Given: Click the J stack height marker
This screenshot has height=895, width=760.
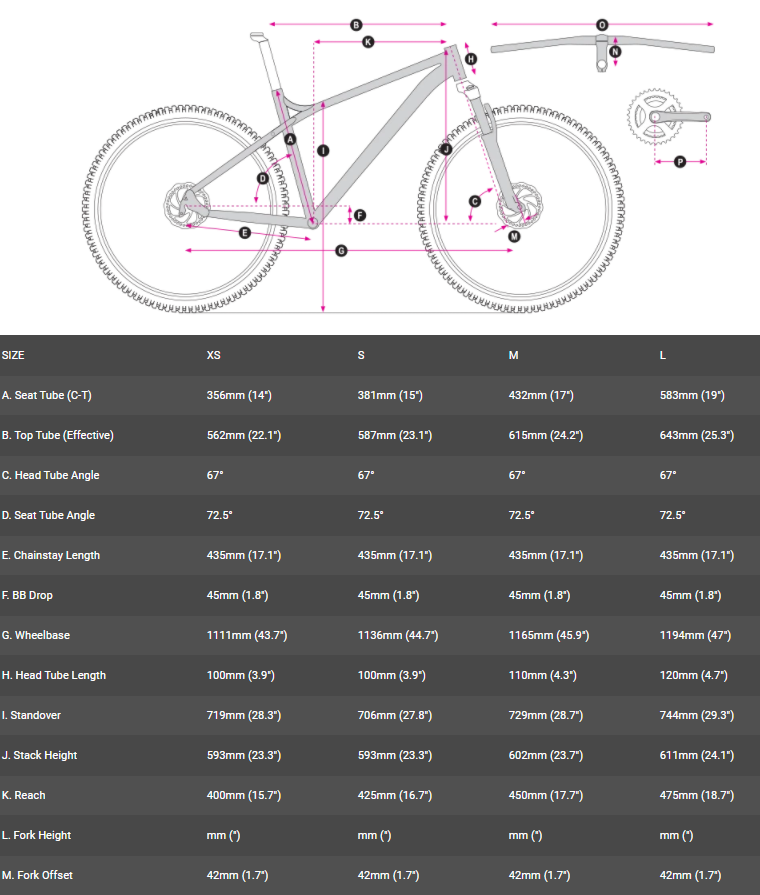Looking at the screenshot, I should [x=446, y=149].
